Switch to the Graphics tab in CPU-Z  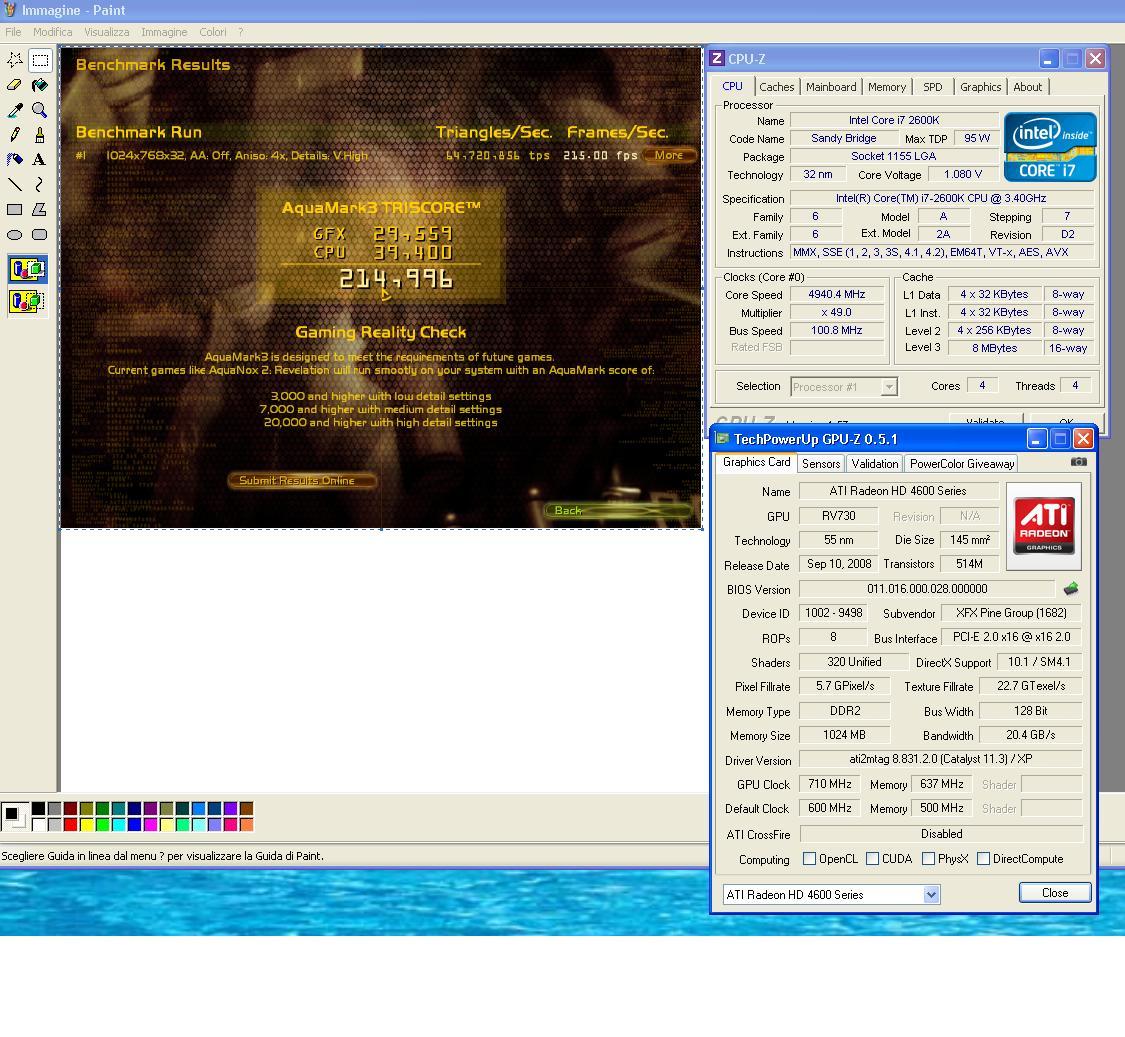[980, 87]
